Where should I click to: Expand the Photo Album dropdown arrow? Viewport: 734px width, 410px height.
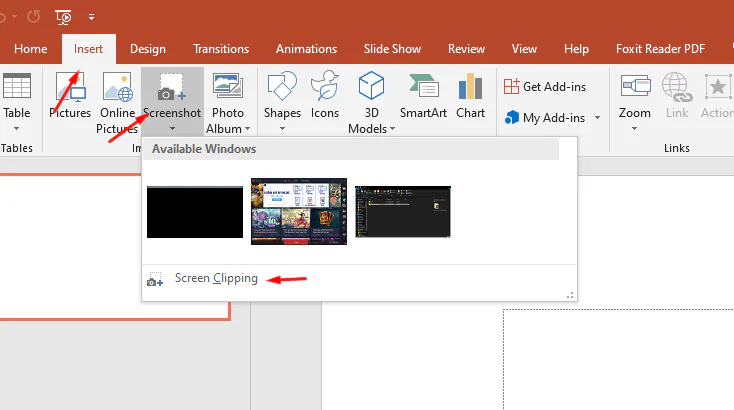[x=247, y=129]
